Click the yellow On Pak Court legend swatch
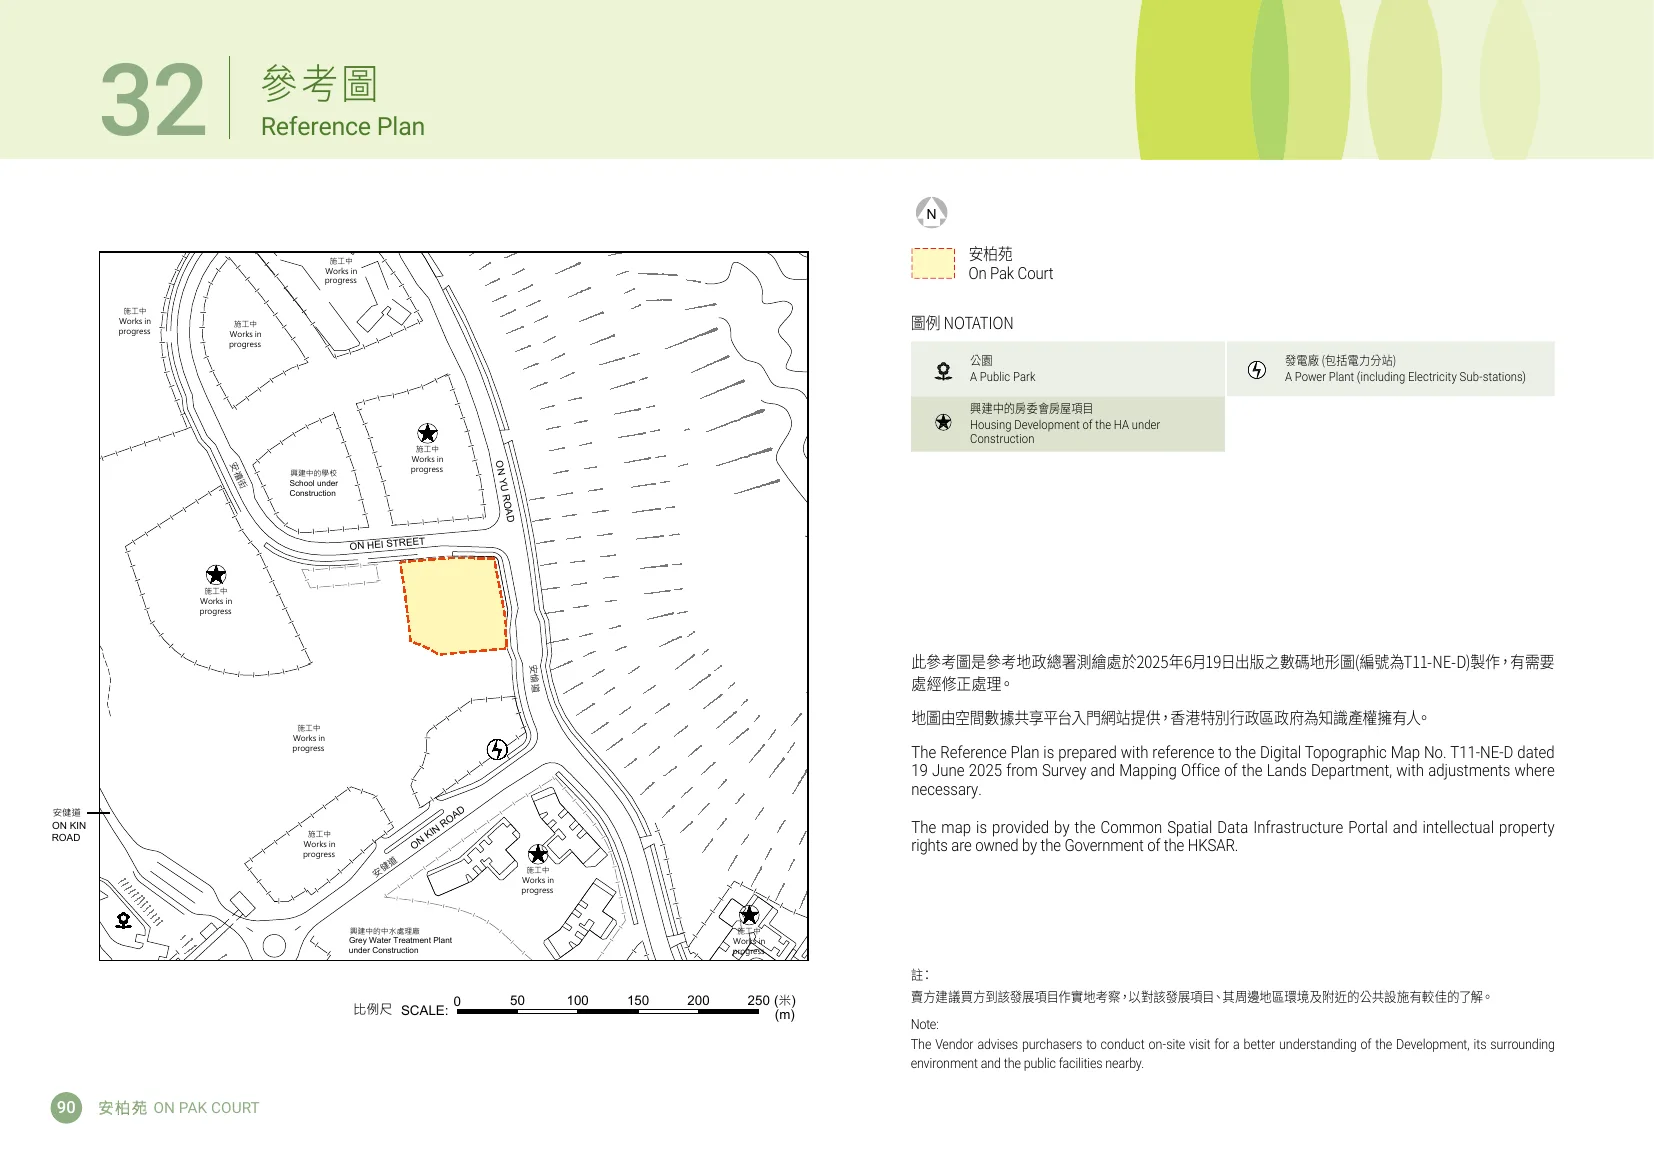Viewport: 1654px width, 1170px height. [933, 264]
